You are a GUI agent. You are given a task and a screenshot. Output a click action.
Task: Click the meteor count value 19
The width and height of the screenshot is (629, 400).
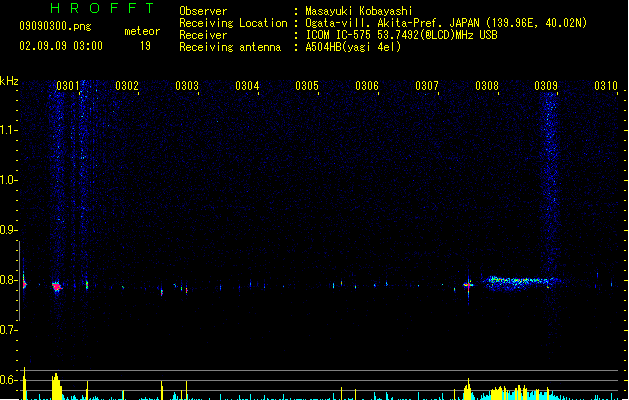click(x=145, y=46)
